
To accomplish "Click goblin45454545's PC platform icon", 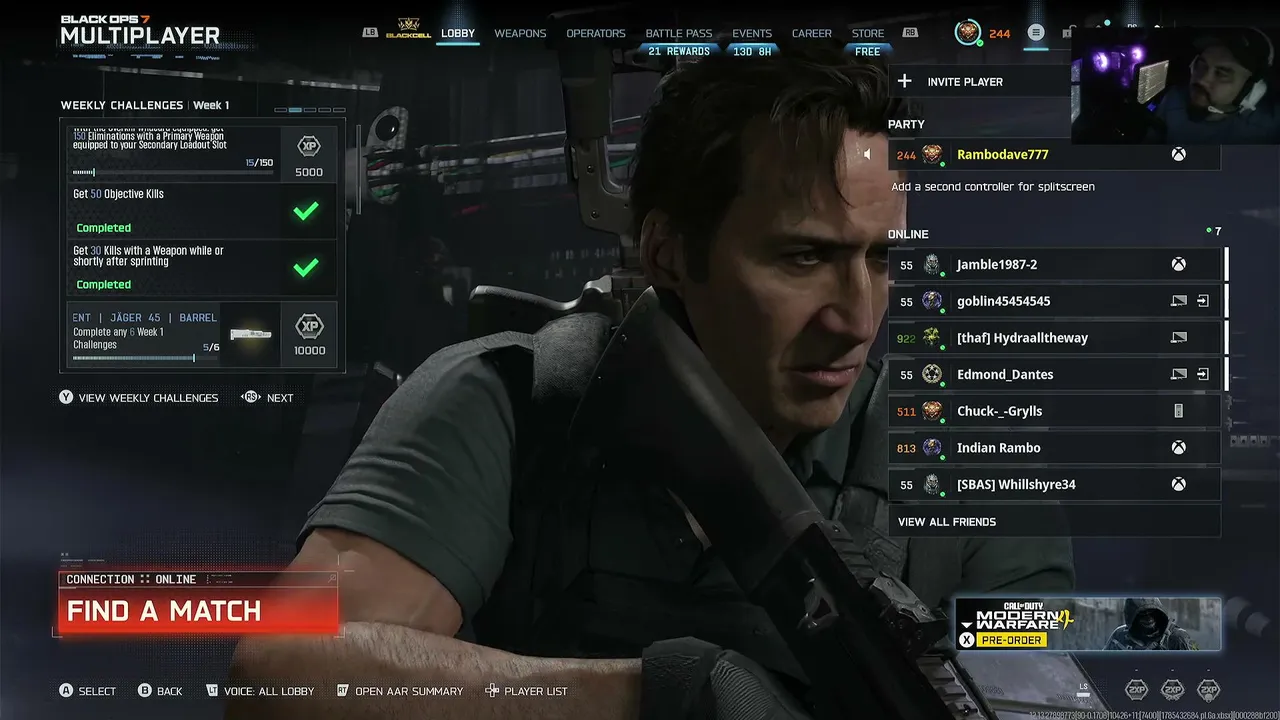I will pyautogui.click(x=1179, y=301).
